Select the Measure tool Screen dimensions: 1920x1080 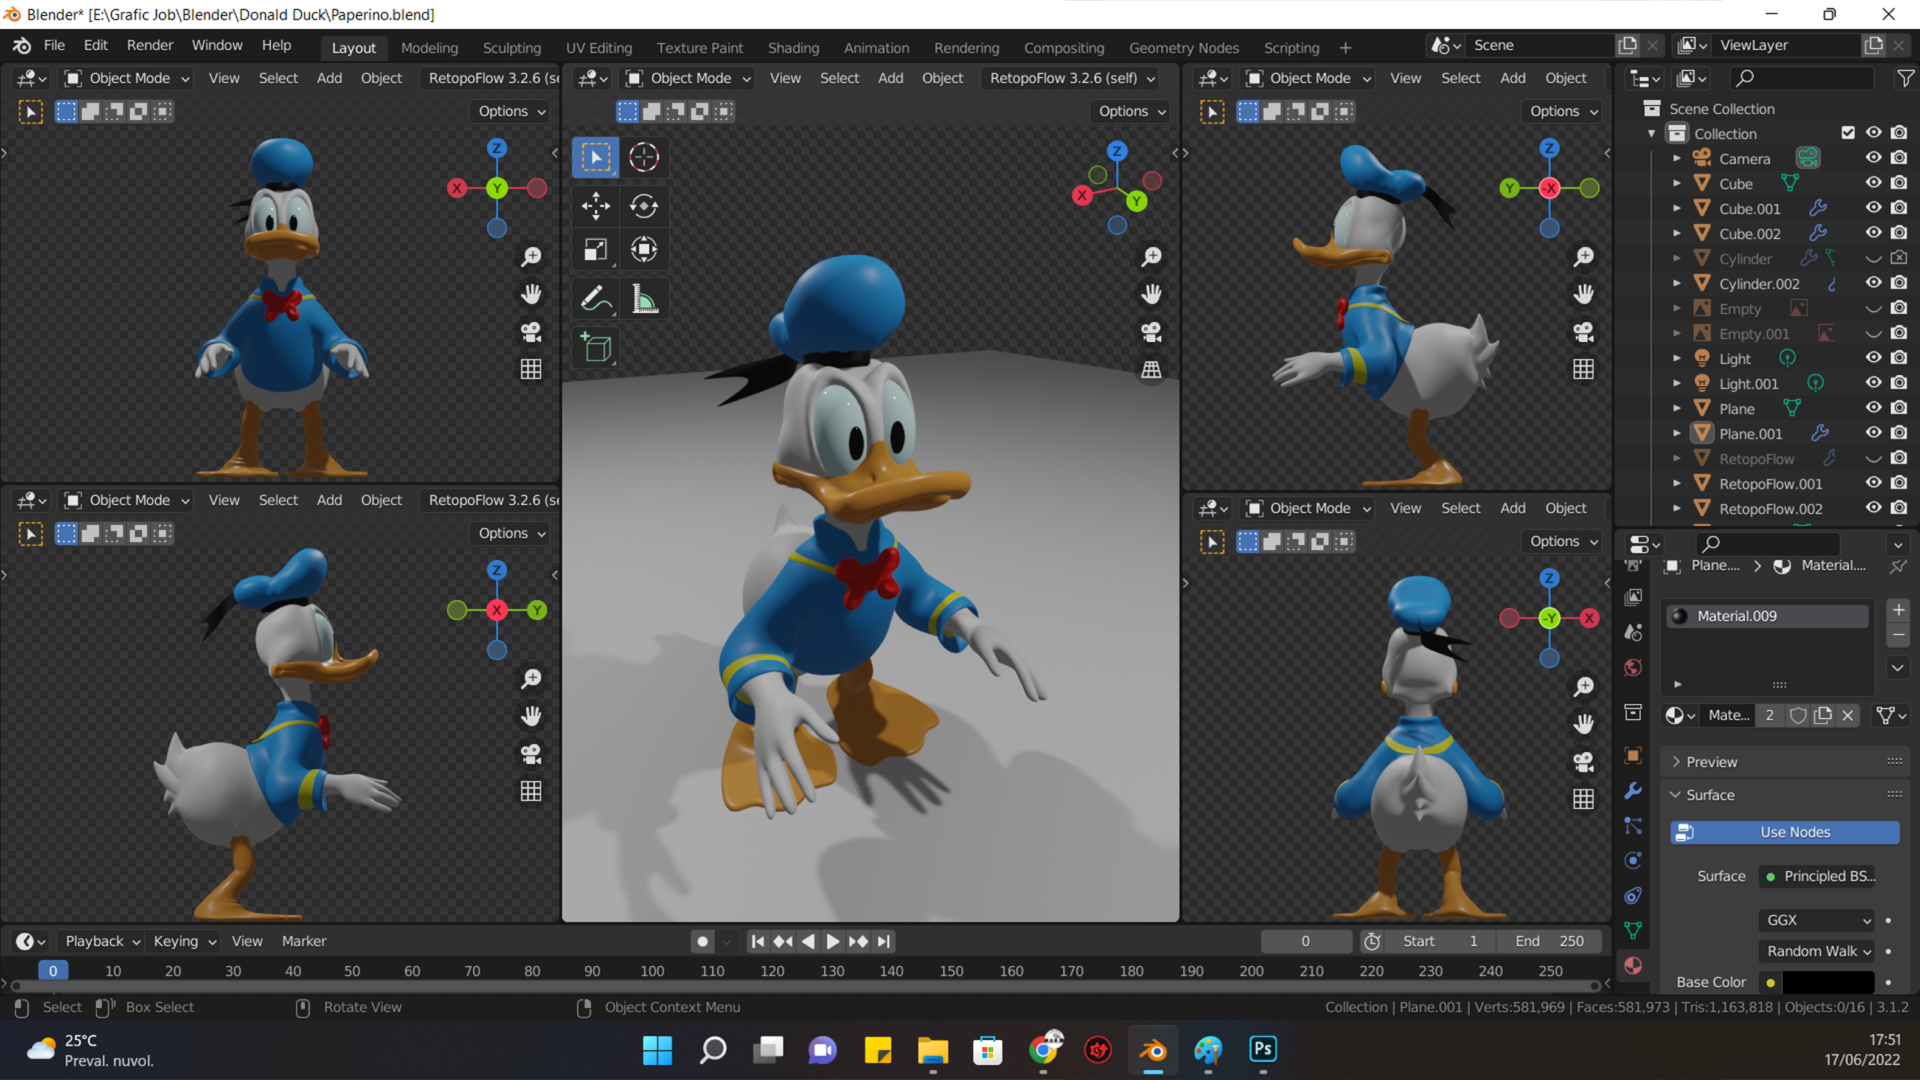(644, 298)
